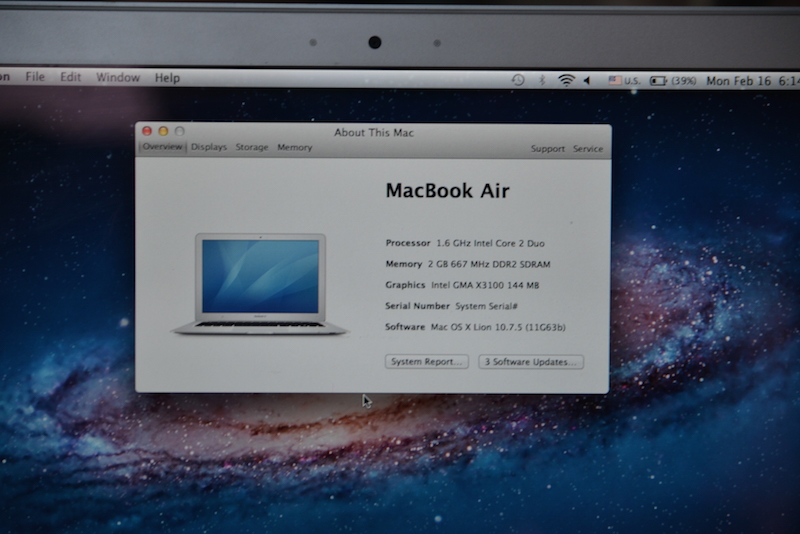The width and height of the screenshot is (800, 534).
Task: Open the System Report button
Action: [x=427, y=362]
